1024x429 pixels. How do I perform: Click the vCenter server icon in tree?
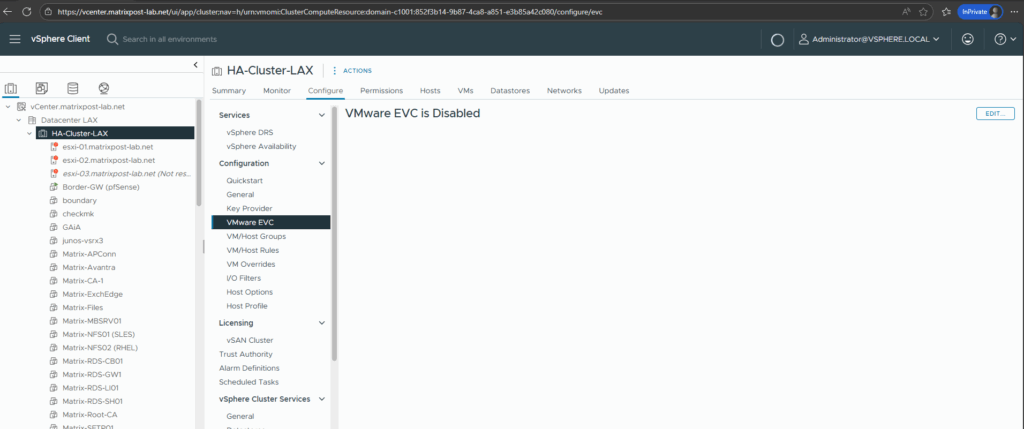pyautogui.click(x=21, y=106)
